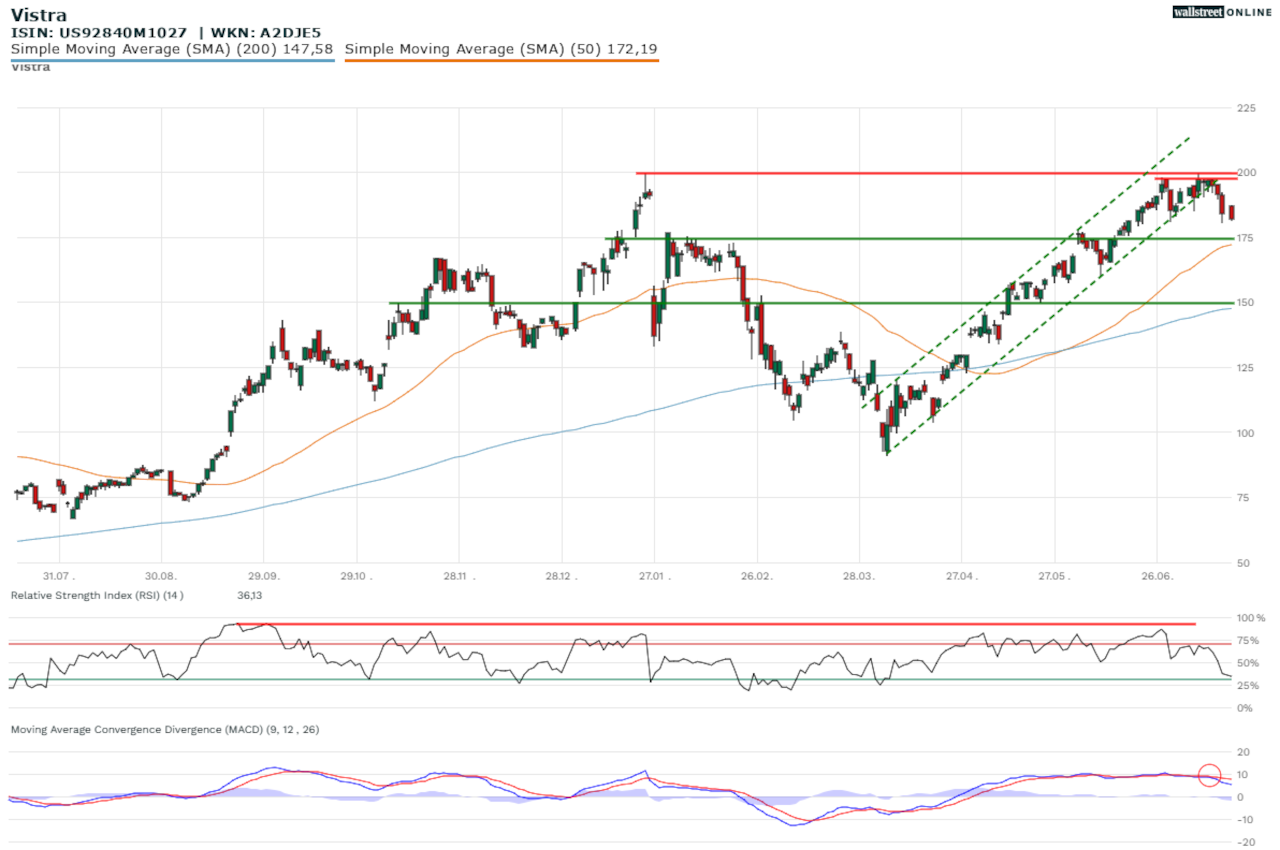1280x850 pixels.
Task: Click the date label 31.07.
Action: tap(59, 576)
